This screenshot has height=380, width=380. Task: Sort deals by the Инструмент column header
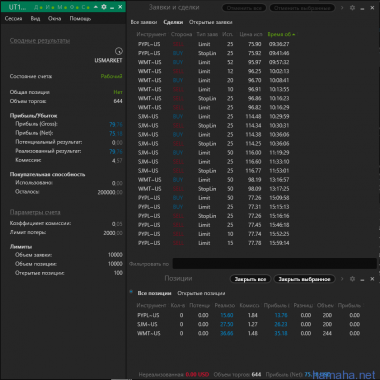click(151, 34)
